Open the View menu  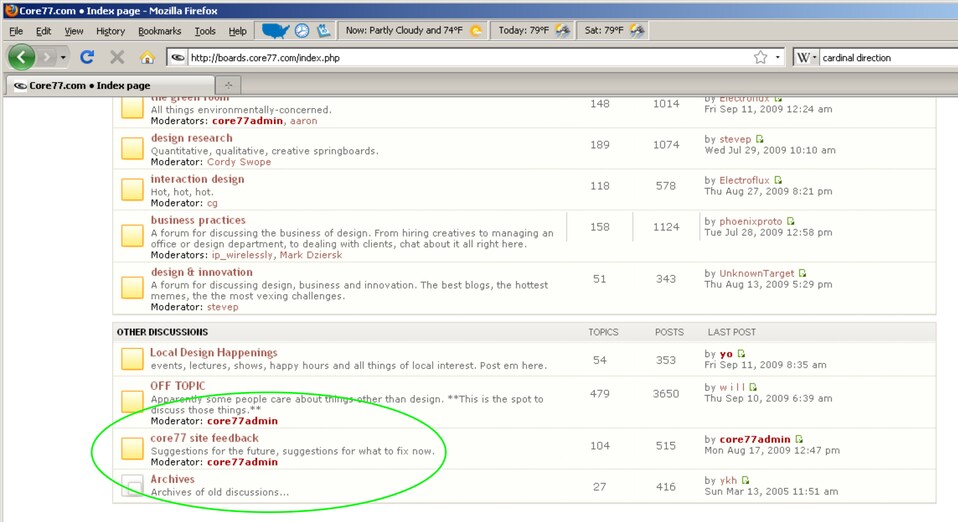click(74, 31)
